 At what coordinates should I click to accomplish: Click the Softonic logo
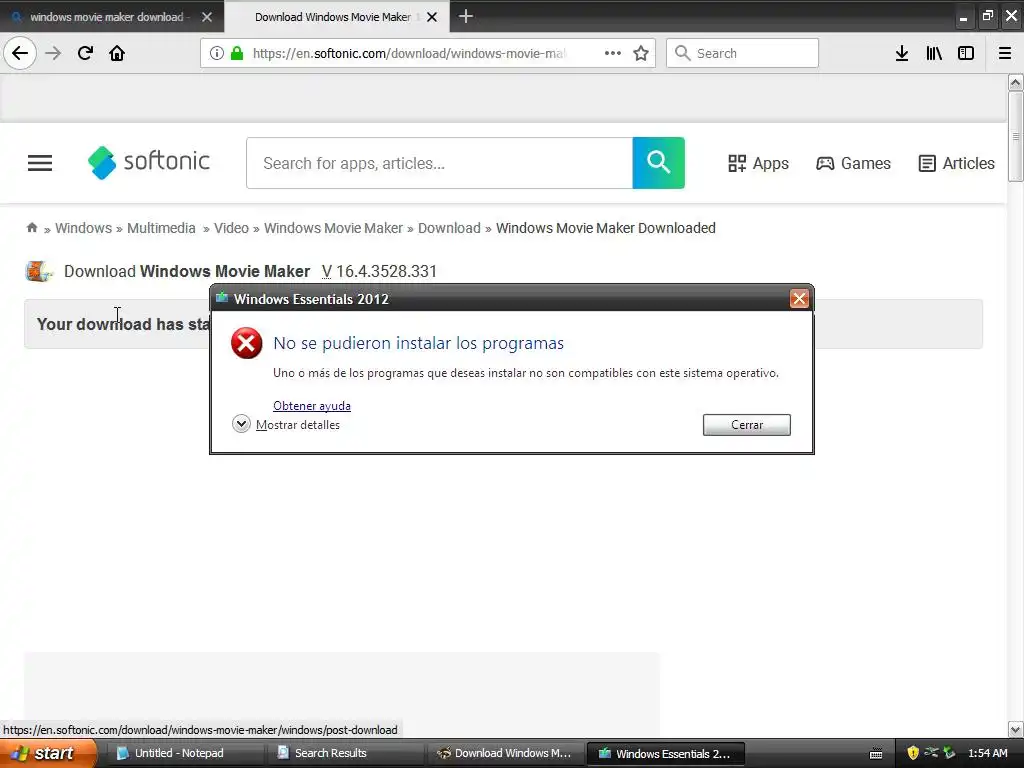[x=149, y=163]
